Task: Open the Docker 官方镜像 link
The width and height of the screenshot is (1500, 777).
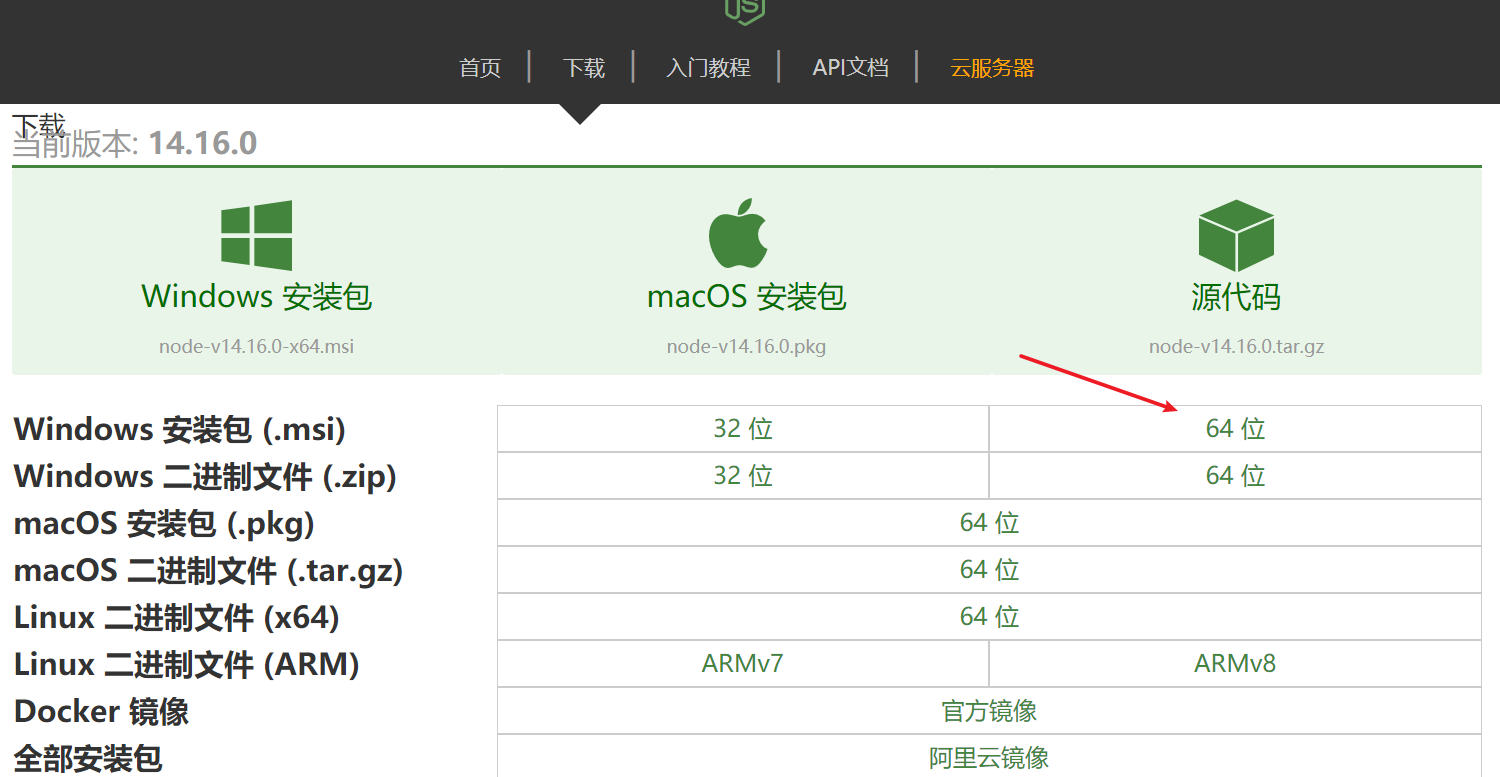Action: pos(989,711)
